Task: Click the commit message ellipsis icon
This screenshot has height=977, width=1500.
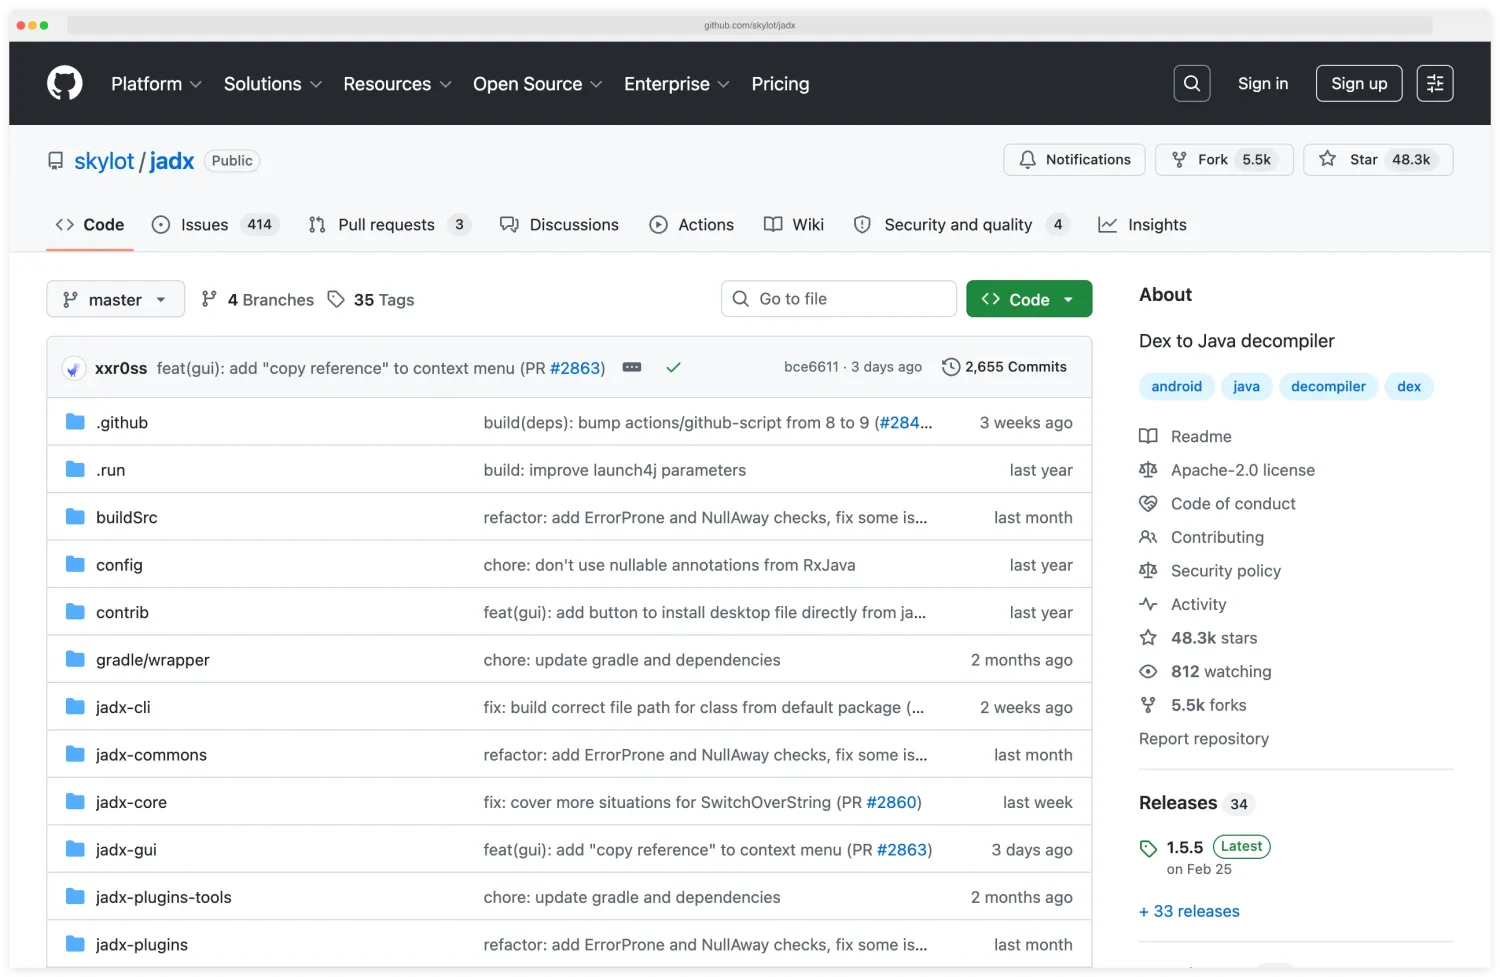Action: pyautogui.click(x=632, y=367)
